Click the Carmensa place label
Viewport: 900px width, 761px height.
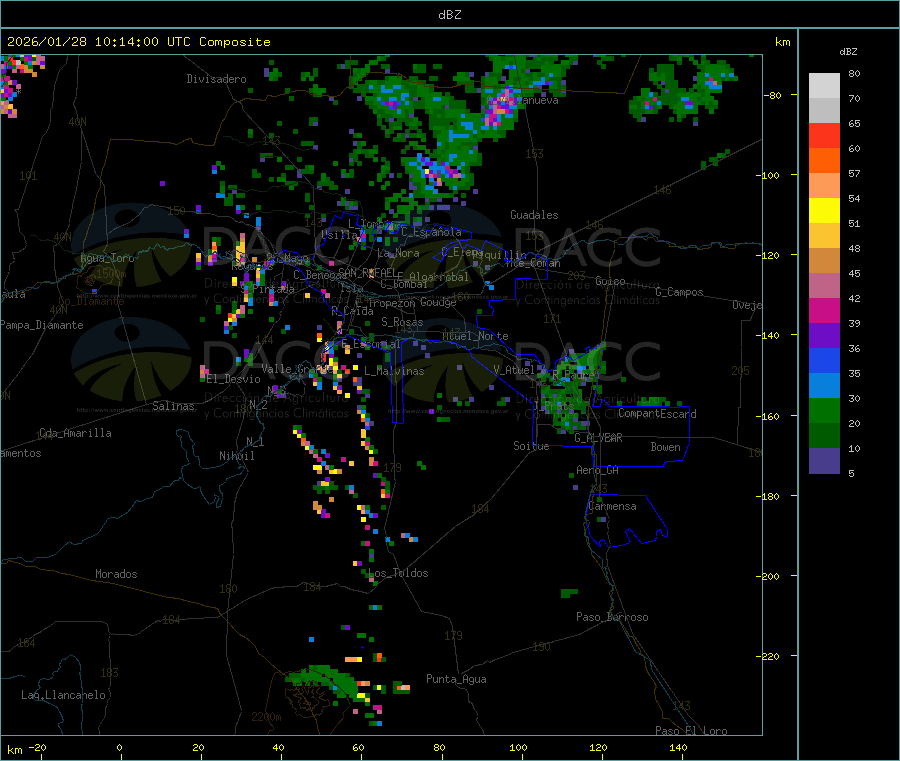tap(612, 507)
